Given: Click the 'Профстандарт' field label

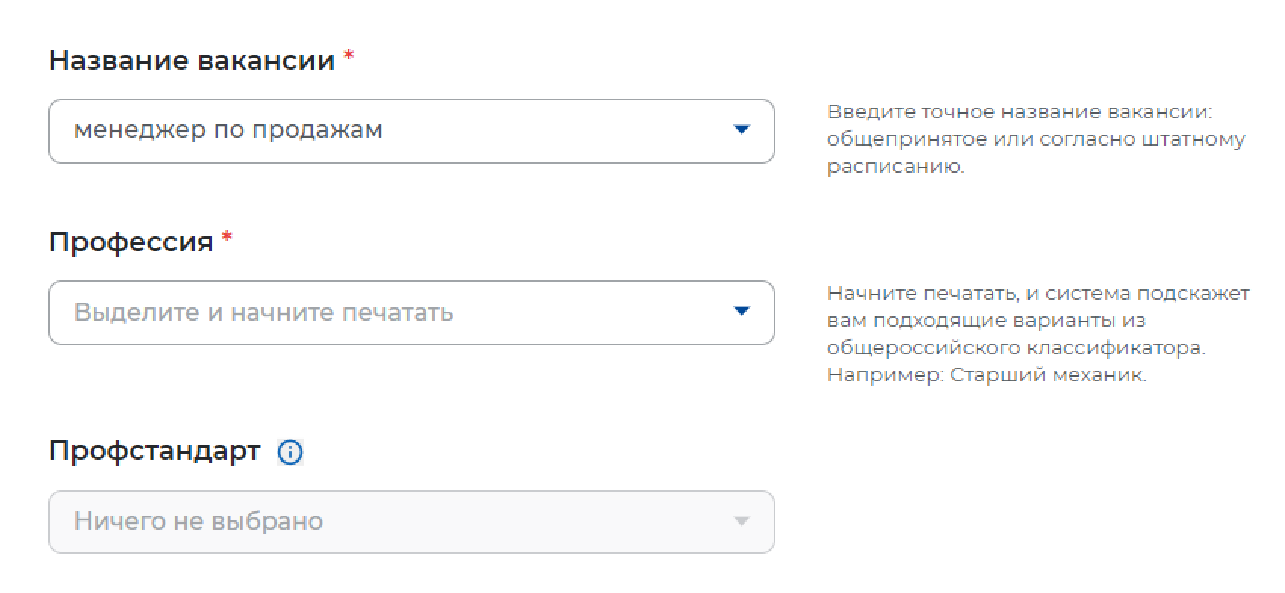Looking at the screenshot, I should pyautogui.click(x=154, y=451).
